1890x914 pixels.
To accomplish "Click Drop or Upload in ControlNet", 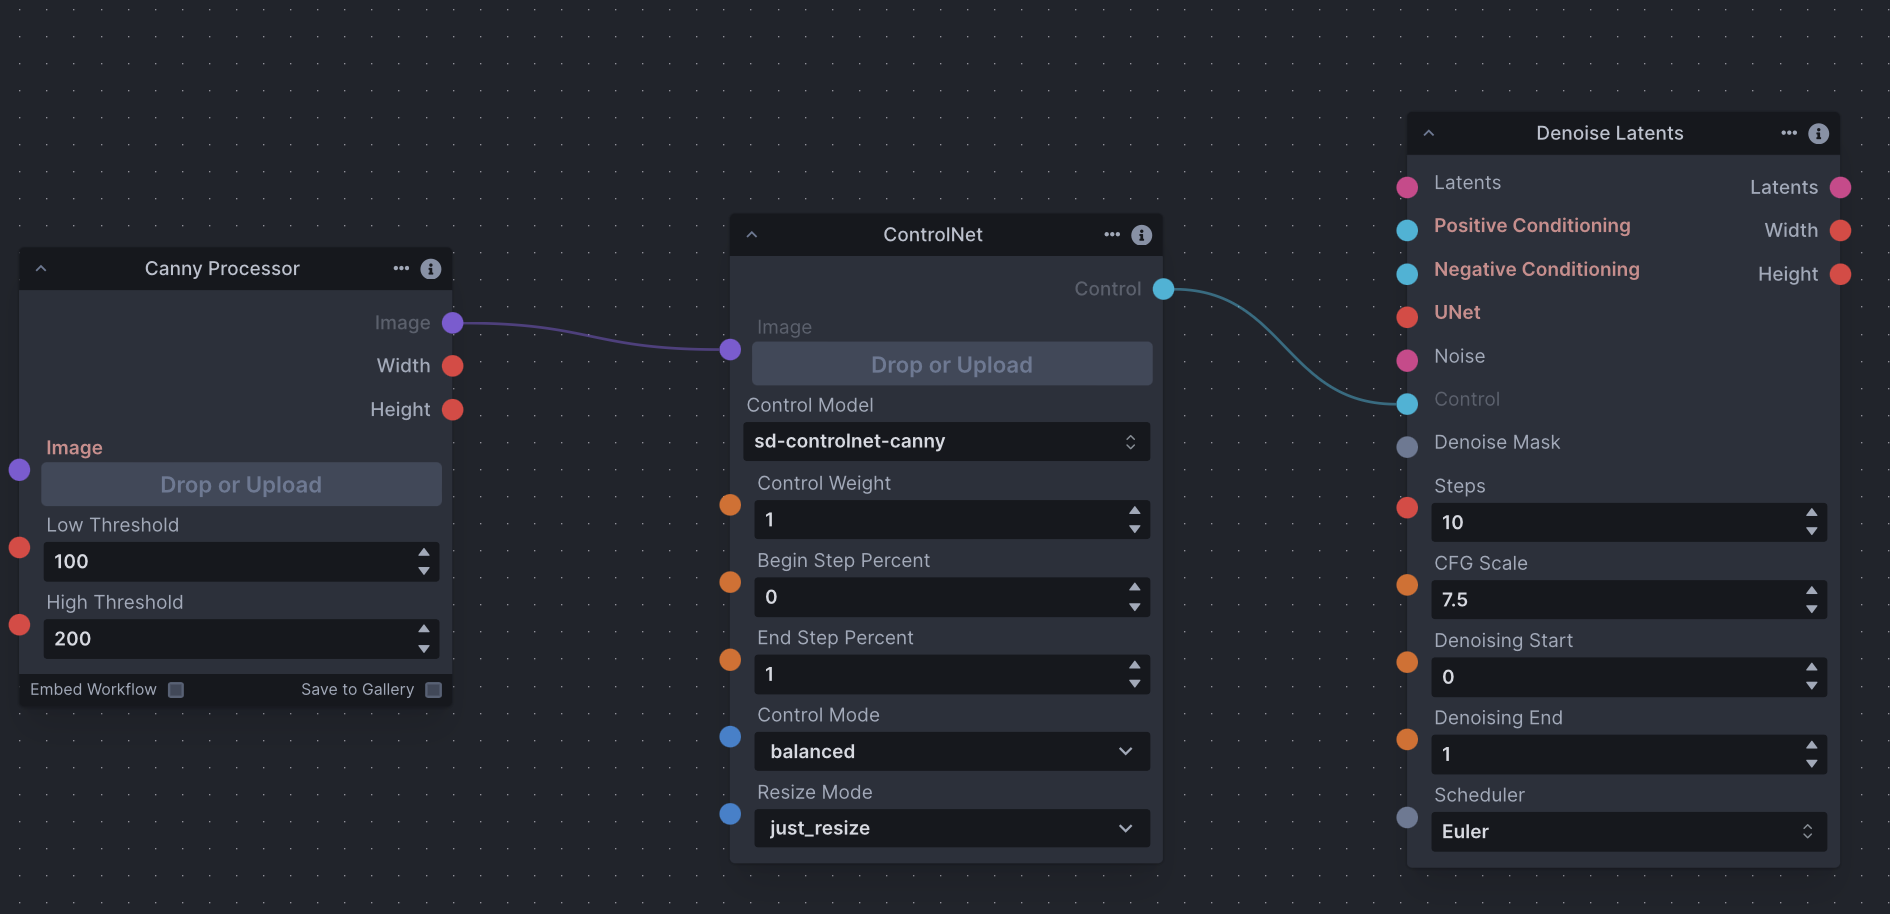I will [951, 365].
